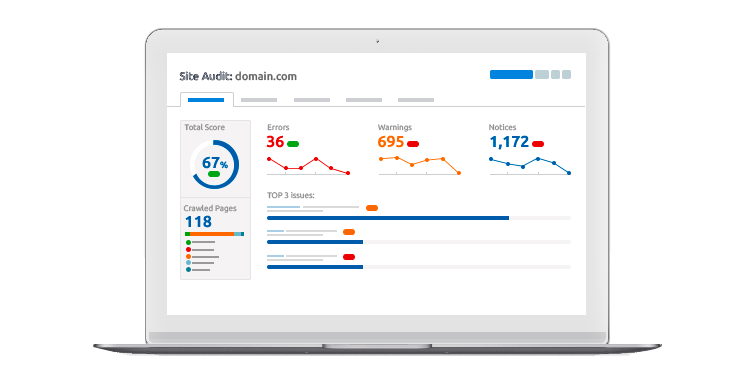Select the green dot legend item
Screen dimensions: 736x387
tap(201, 242)
